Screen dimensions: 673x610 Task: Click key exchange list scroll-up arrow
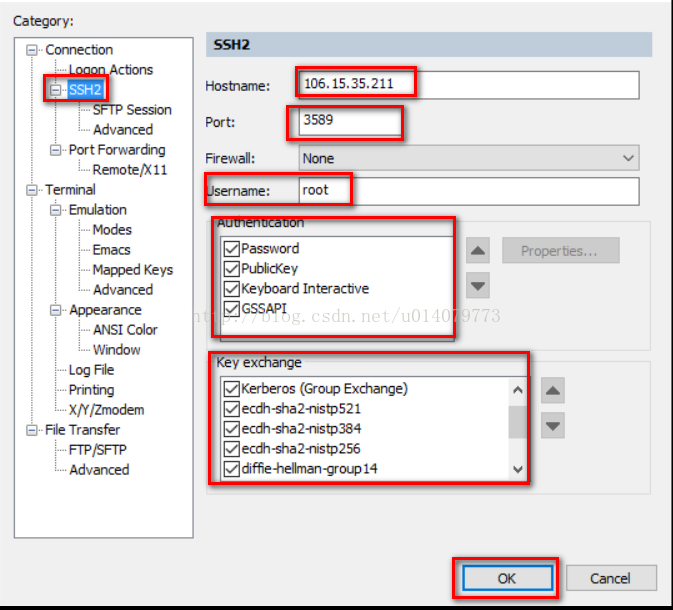click(518, 389)
